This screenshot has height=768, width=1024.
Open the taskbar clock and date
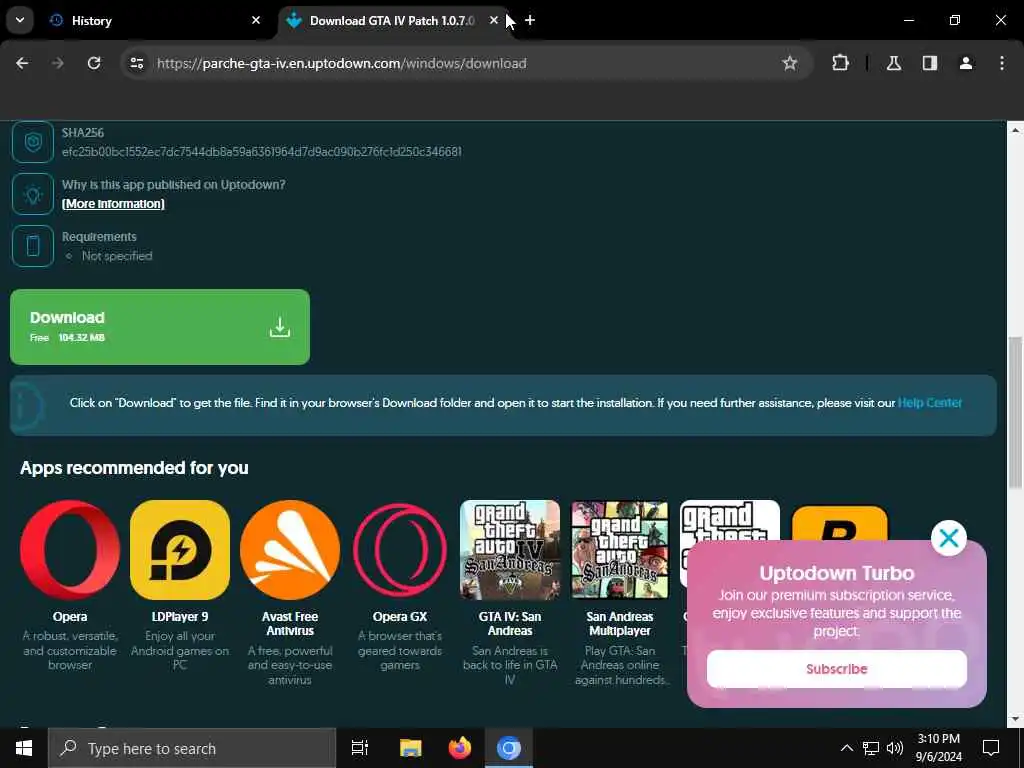(938, 748)
